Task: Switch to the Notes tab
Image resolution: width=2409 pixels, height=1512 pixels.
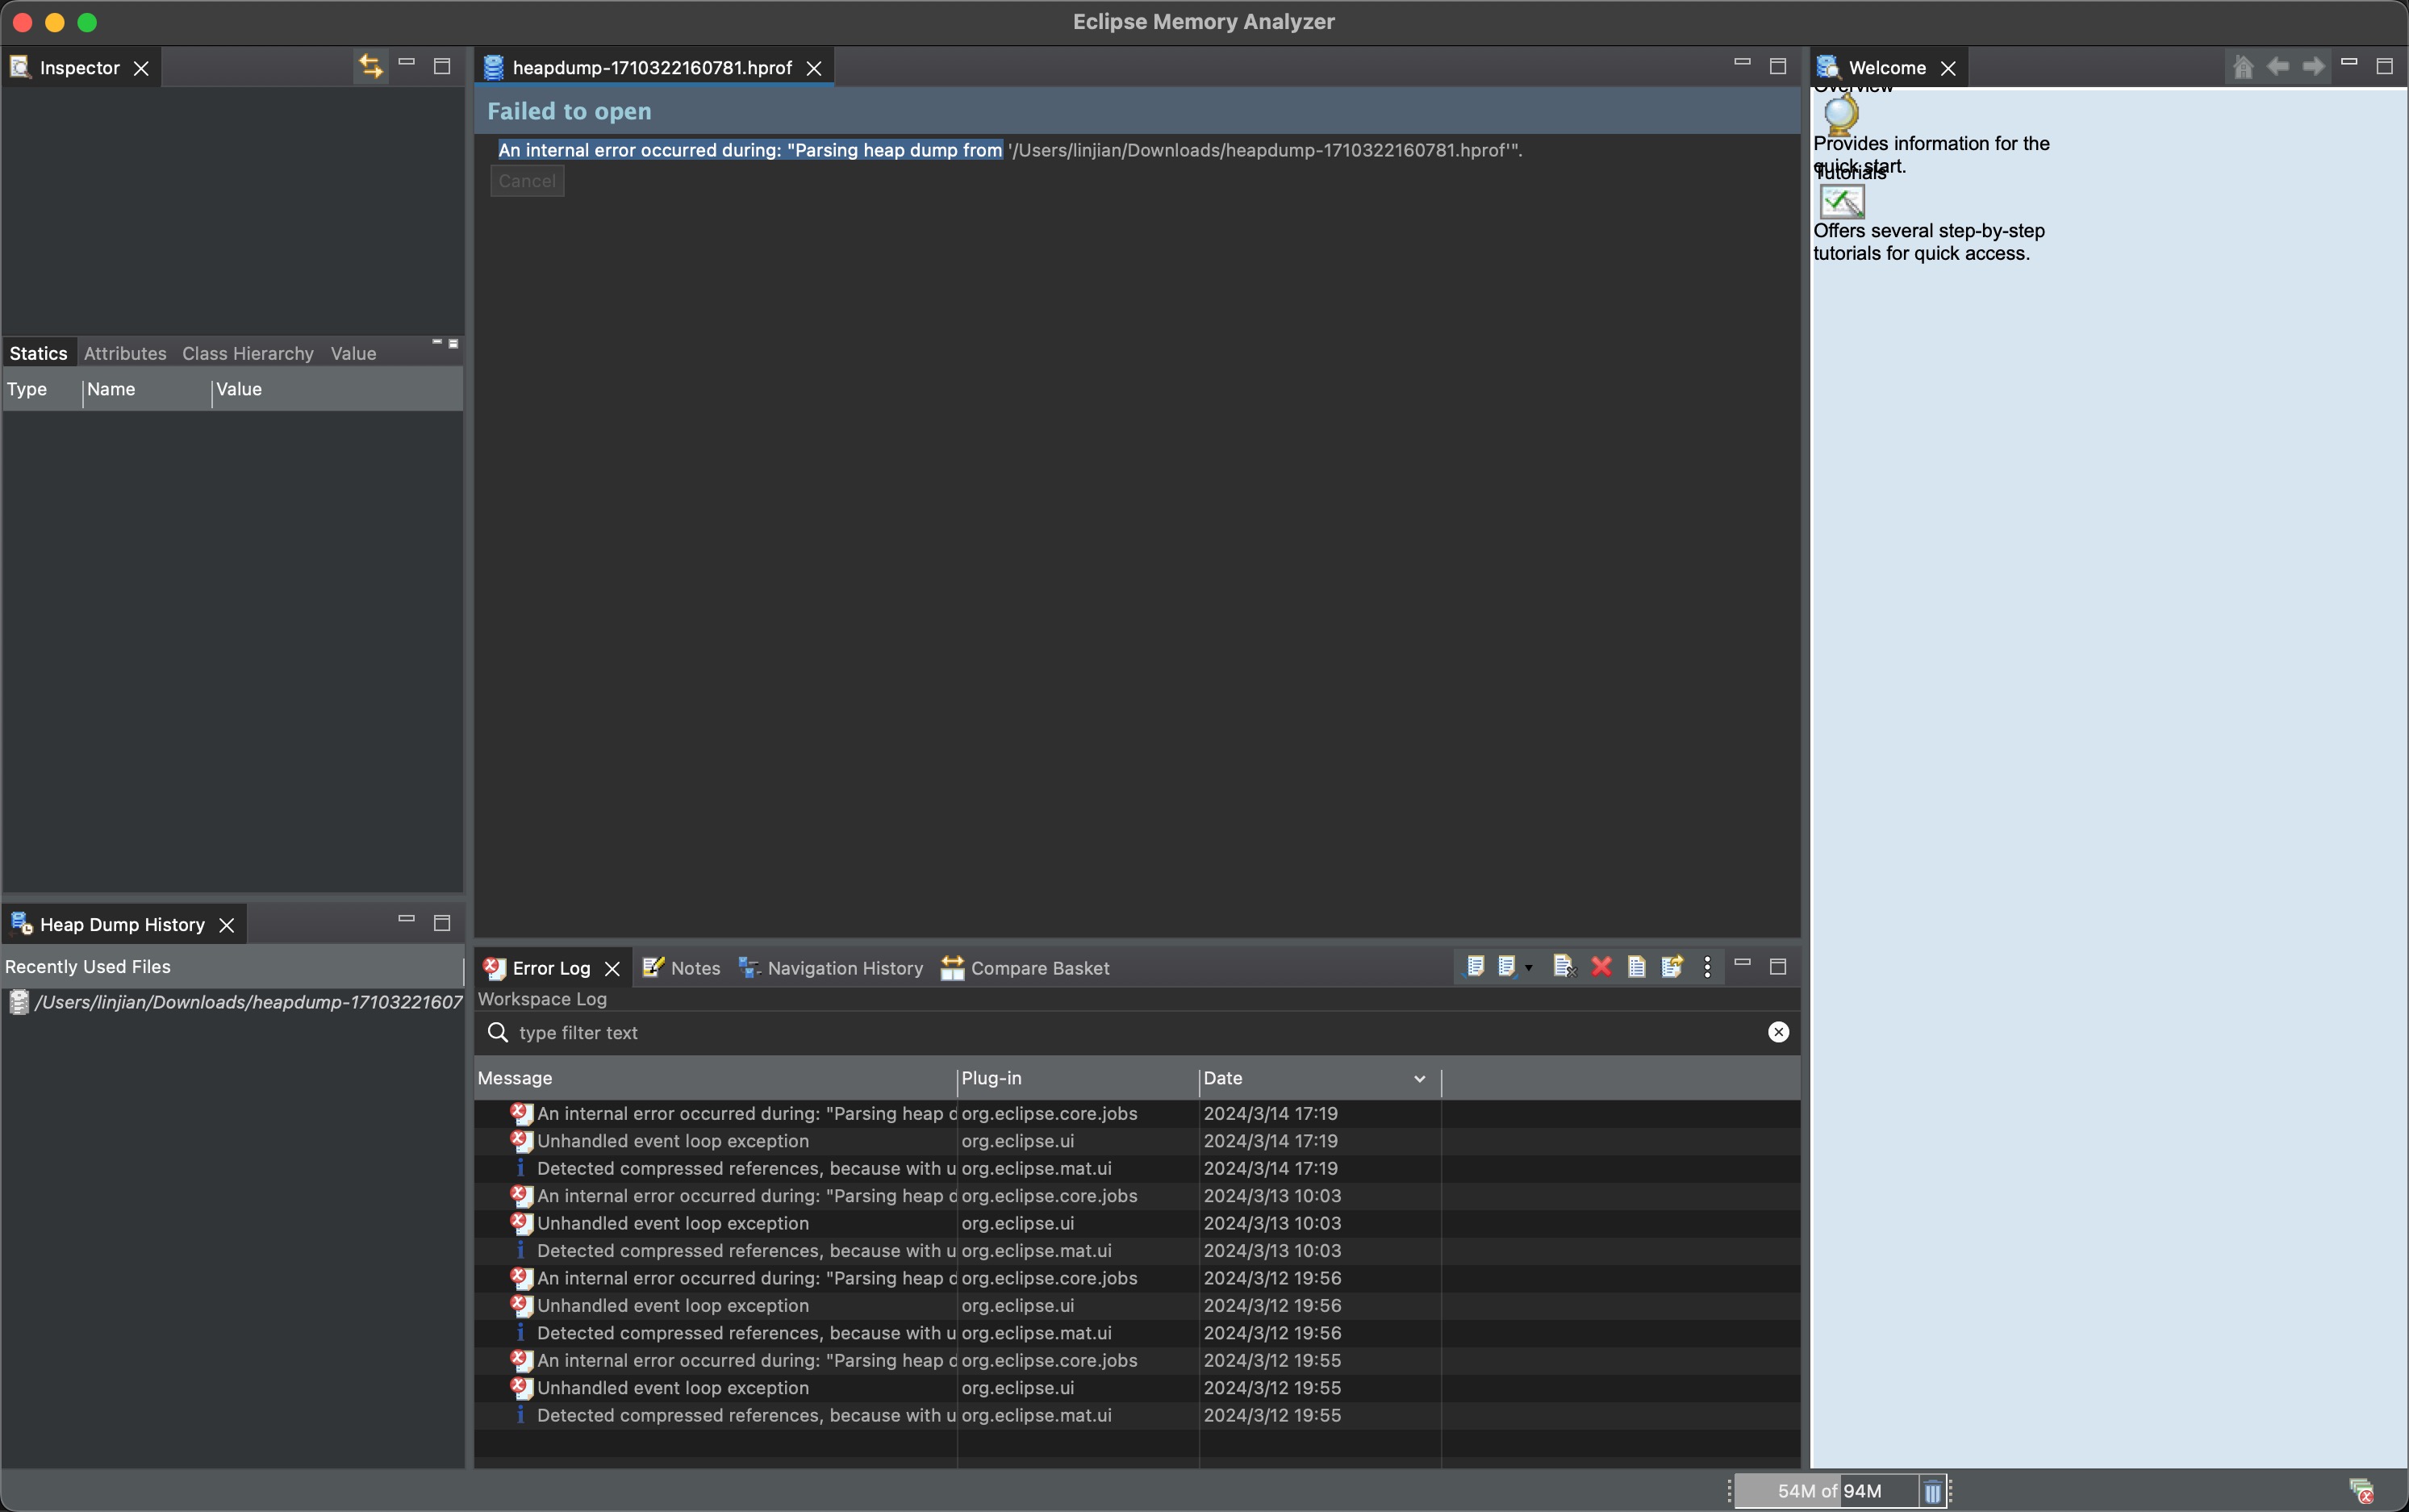Action: tap(681, 968)
